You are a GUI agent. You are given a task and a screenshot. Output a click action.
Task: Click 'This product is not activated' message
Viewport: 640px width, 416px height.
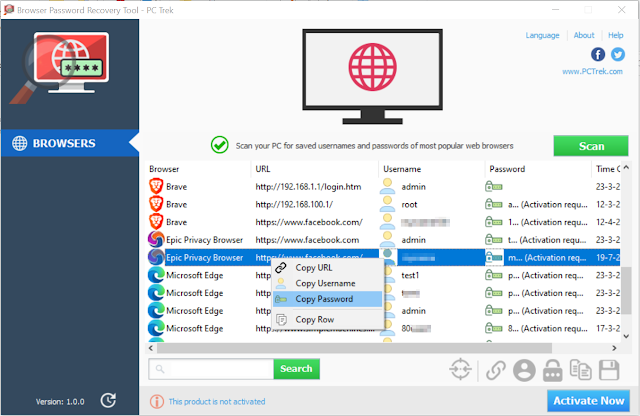point(217,402)
